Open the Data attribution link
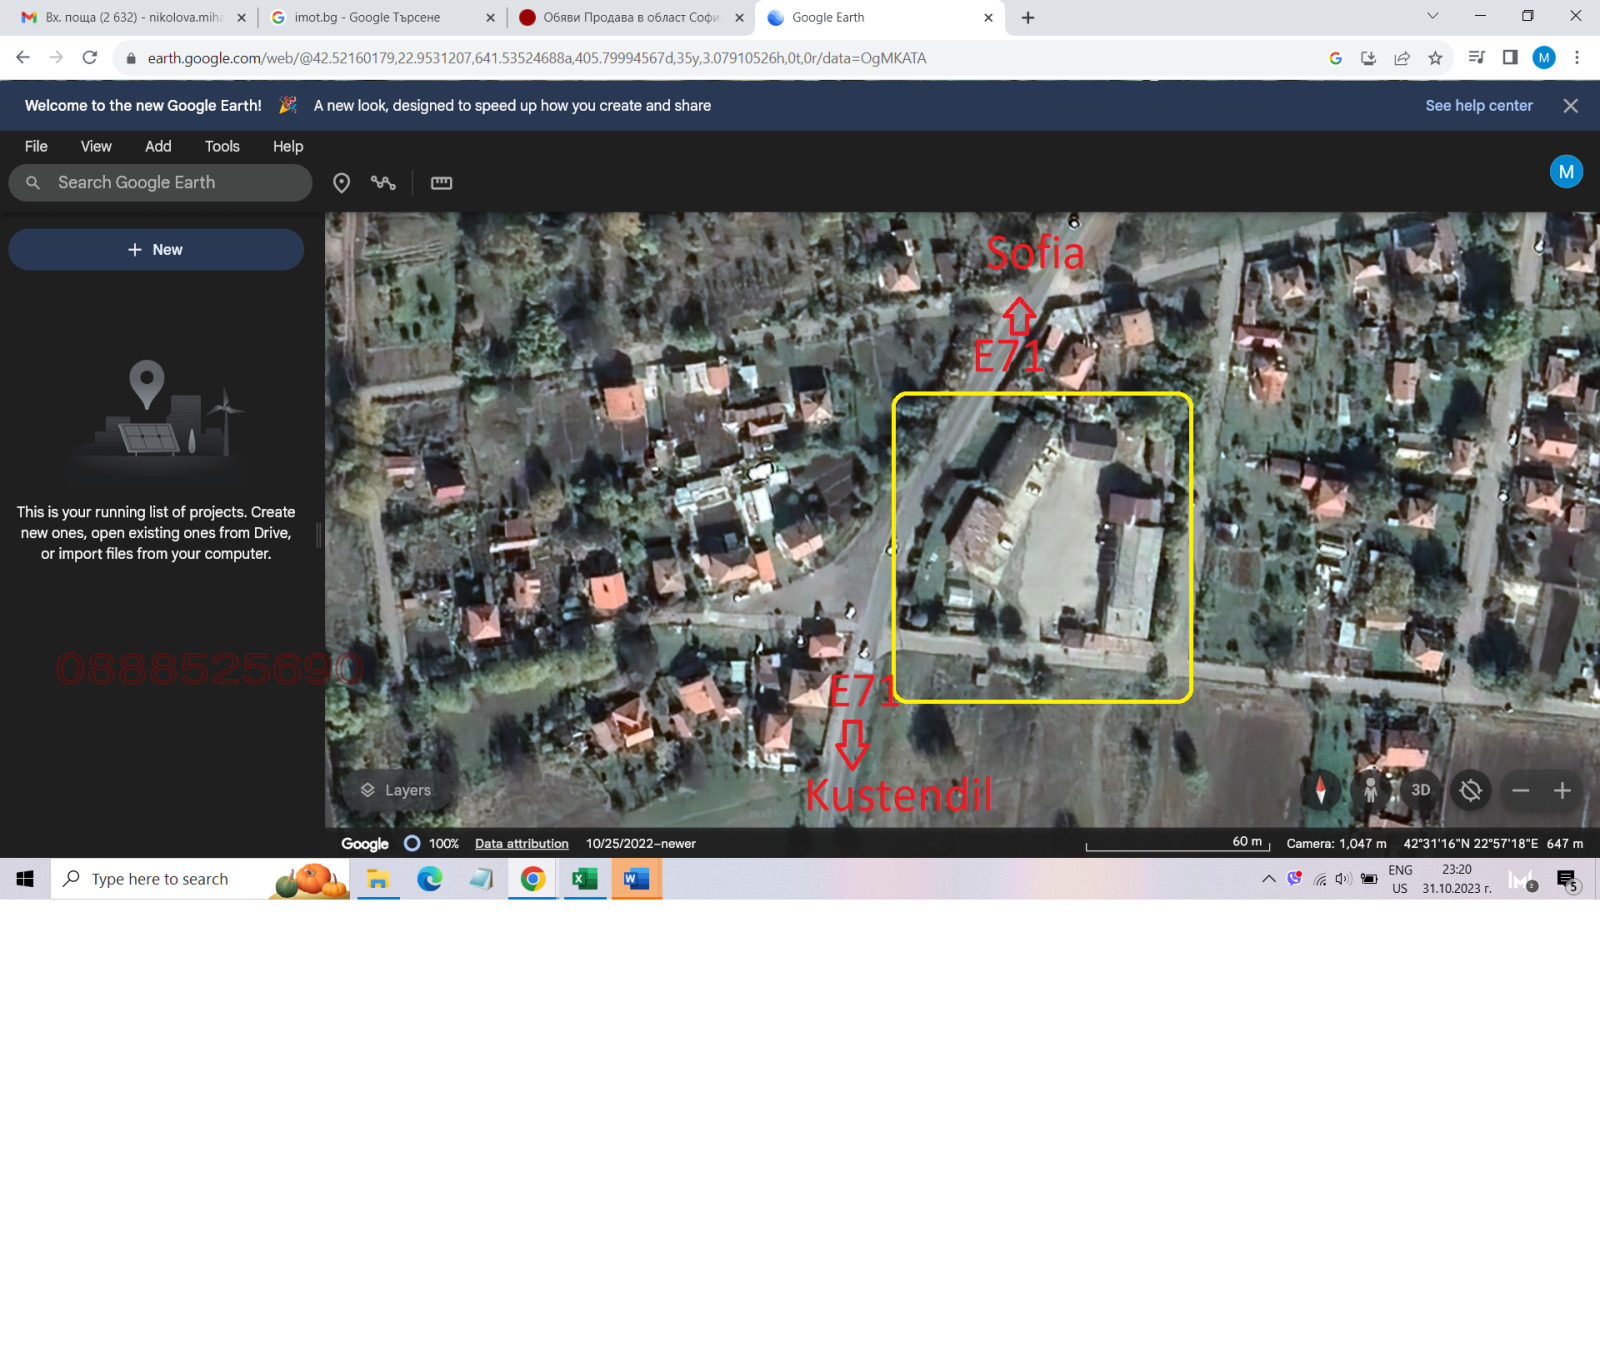This screenshot has height=1366, width=1600. 521,843
